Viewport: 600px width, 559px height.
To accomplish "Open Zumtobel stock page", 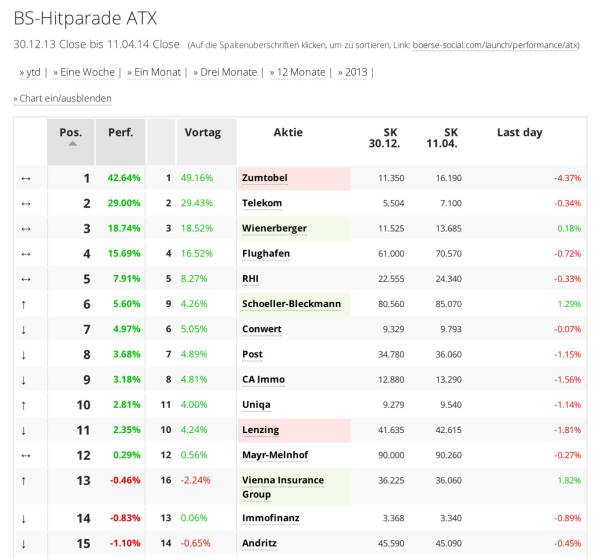I will [x=265, y=178].
